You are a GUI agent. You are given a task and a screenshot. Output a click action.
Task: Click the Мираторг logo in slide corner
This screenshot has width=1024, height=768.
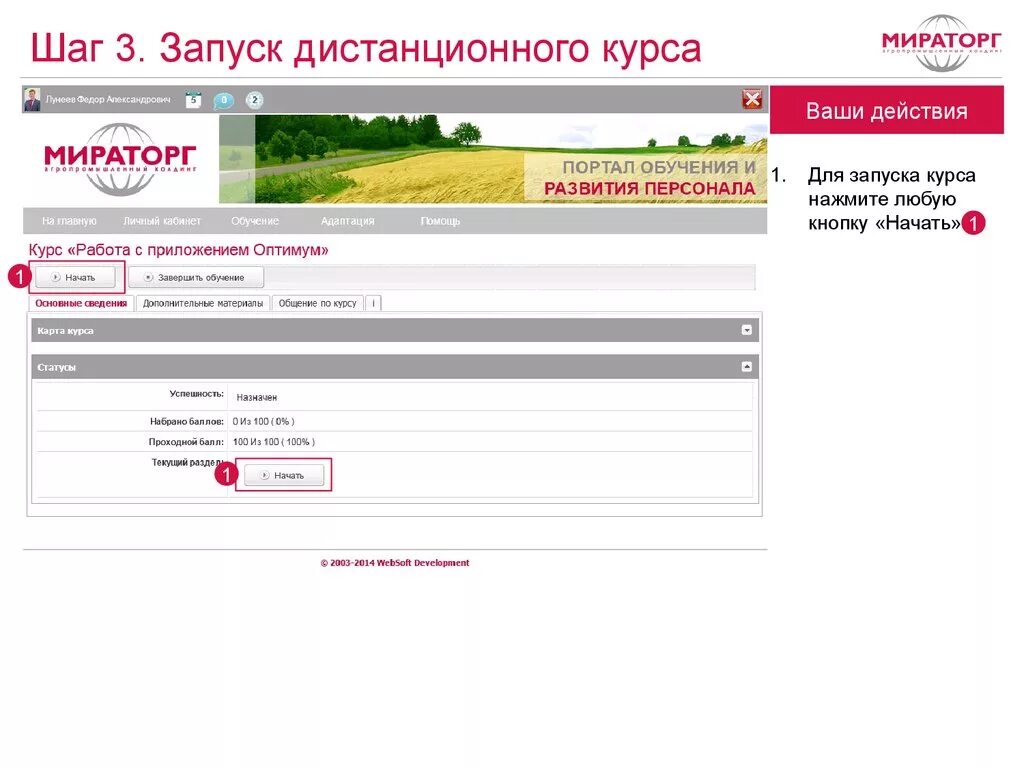coord(941,43)
